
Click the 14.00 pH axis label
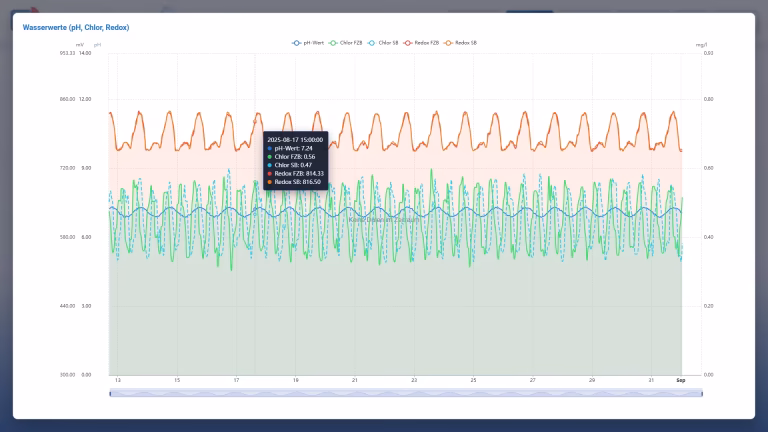85,53
